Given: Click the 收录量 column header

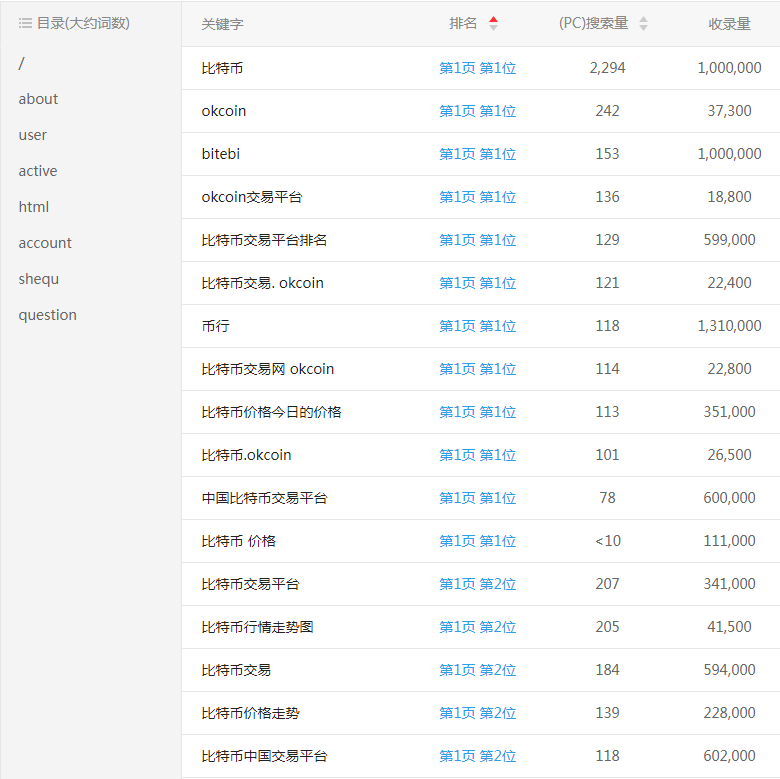Looking at the screenshot, I should tap(729, 24).
